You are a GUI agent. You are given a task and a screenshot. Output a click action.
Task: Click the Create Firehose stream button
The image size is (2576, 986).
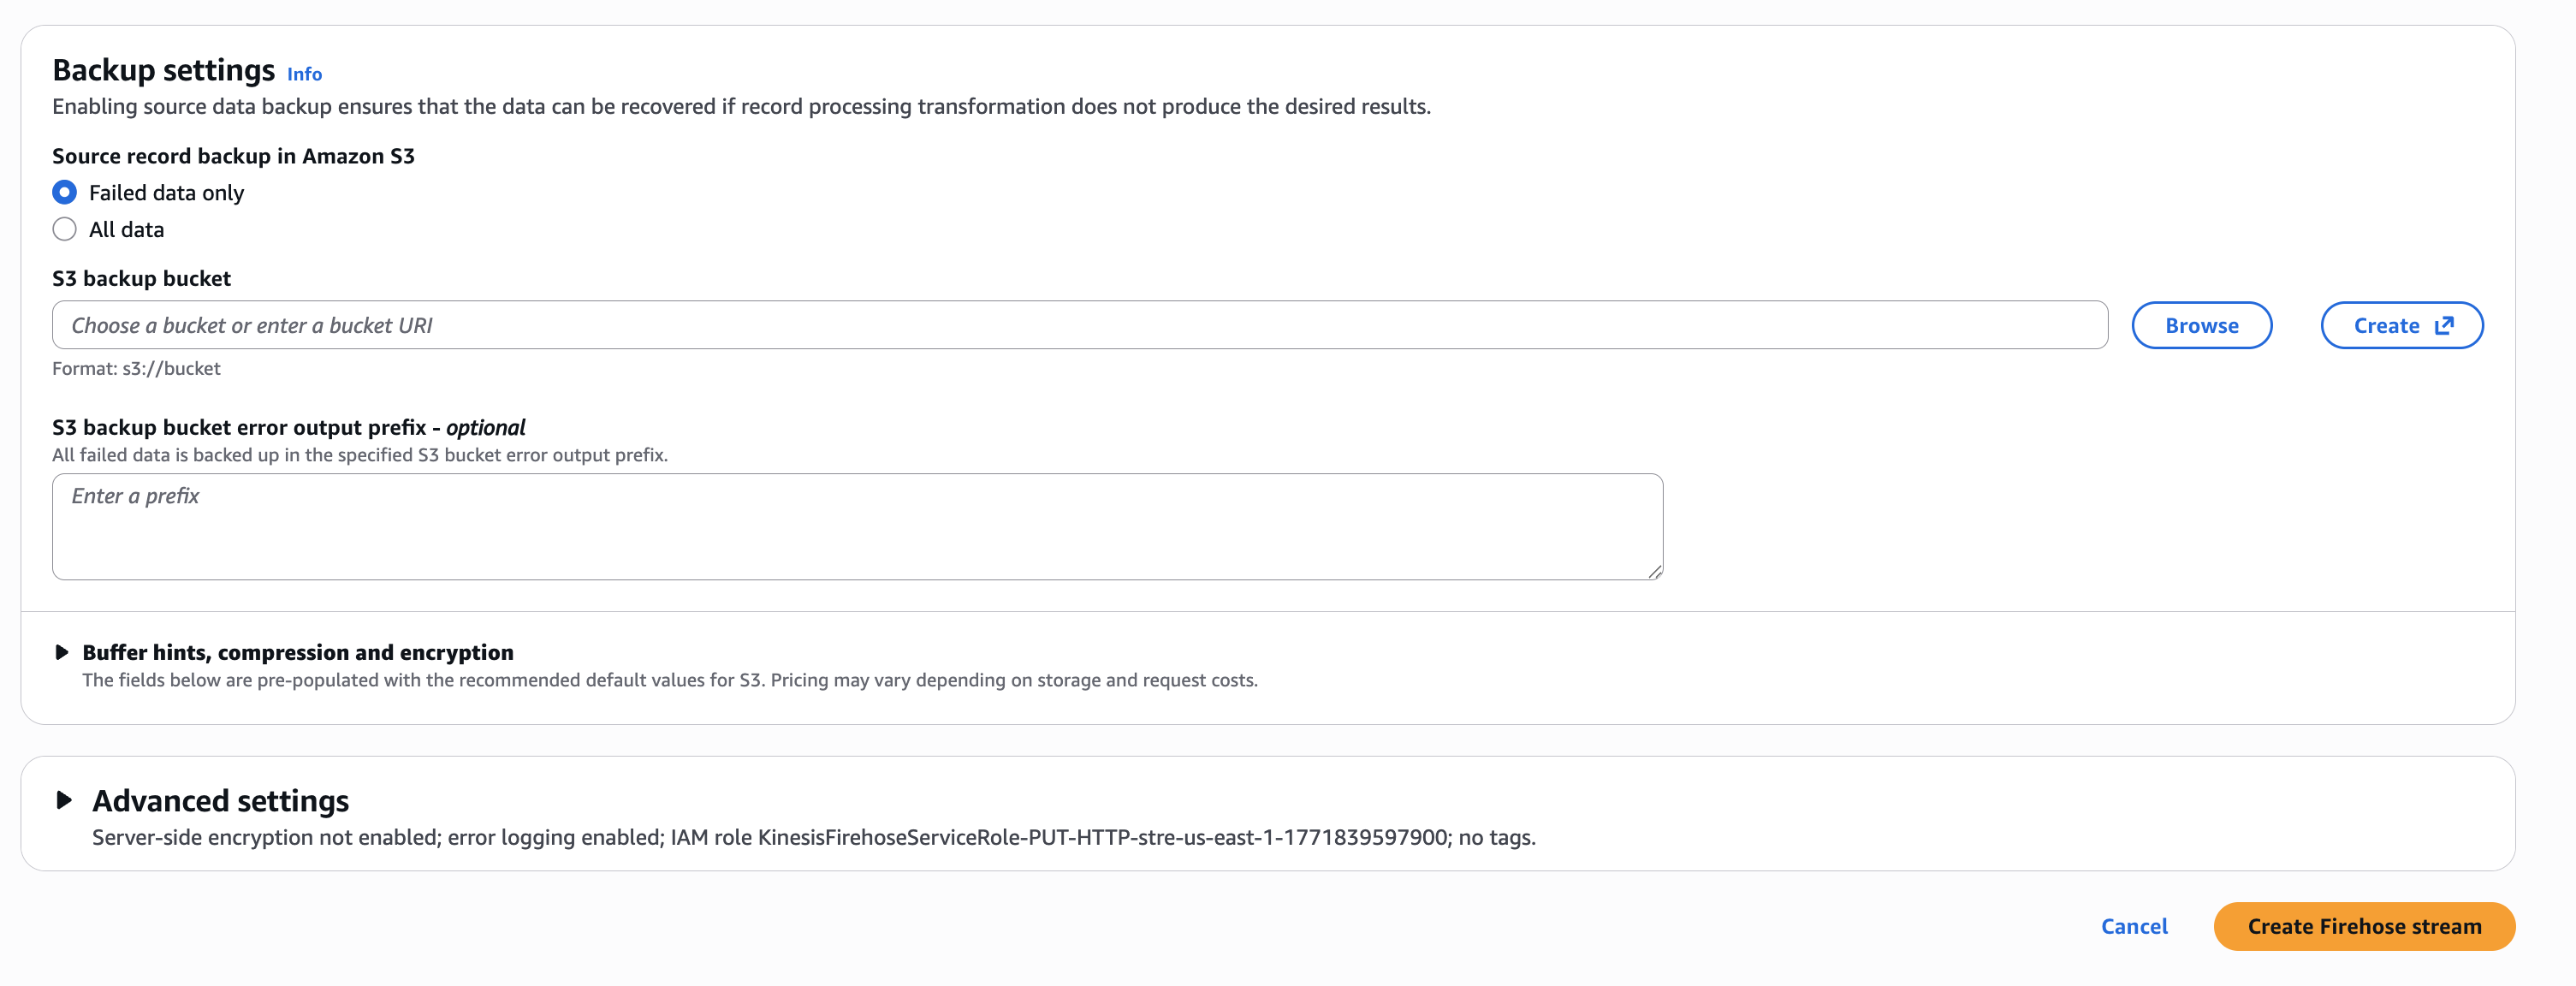click(2363, 926)
